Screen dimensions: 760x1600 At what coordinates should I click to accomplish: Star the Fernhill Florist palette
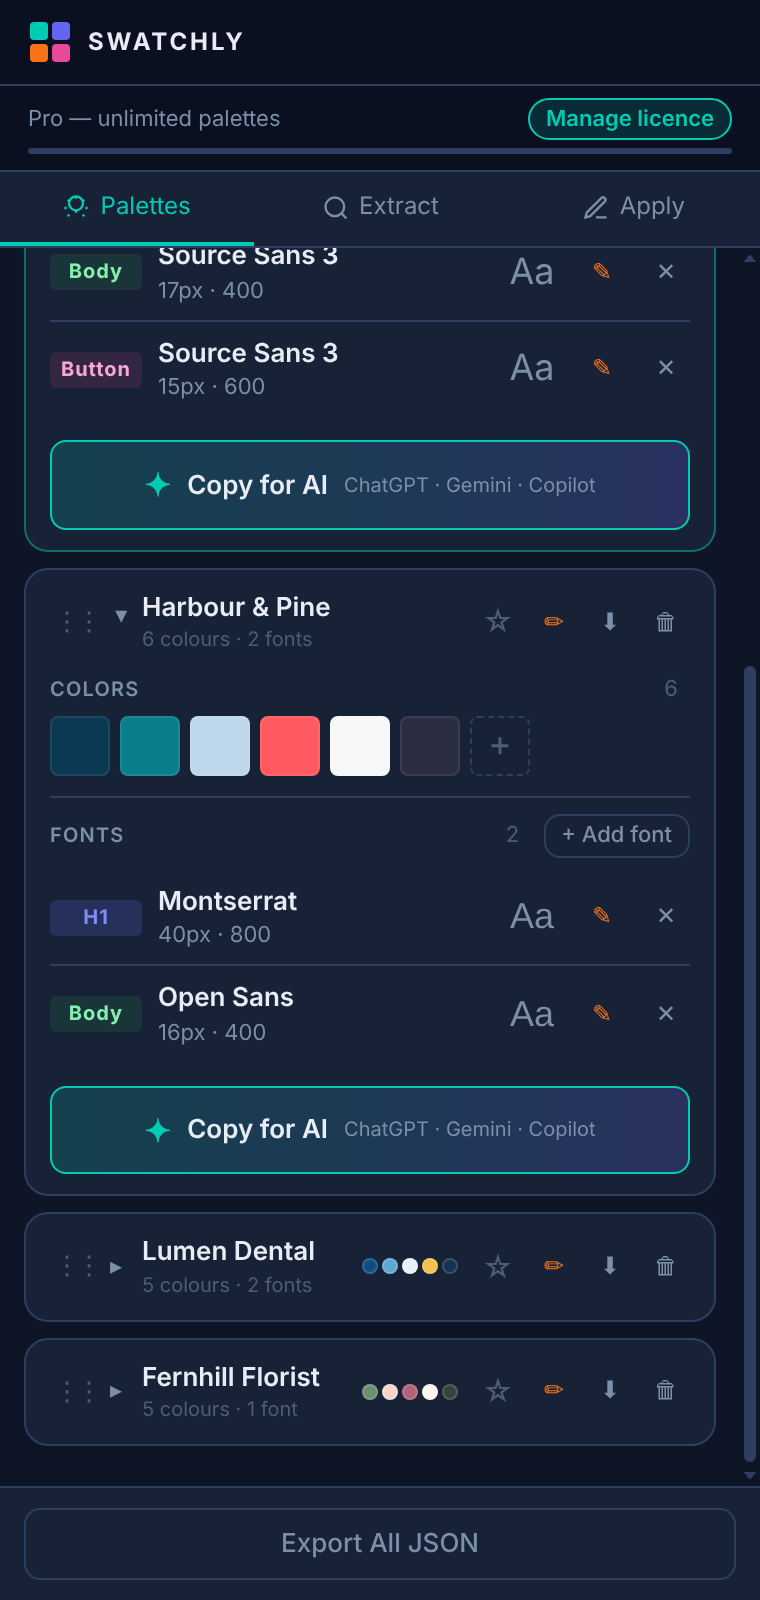[x=498, y=1391]
